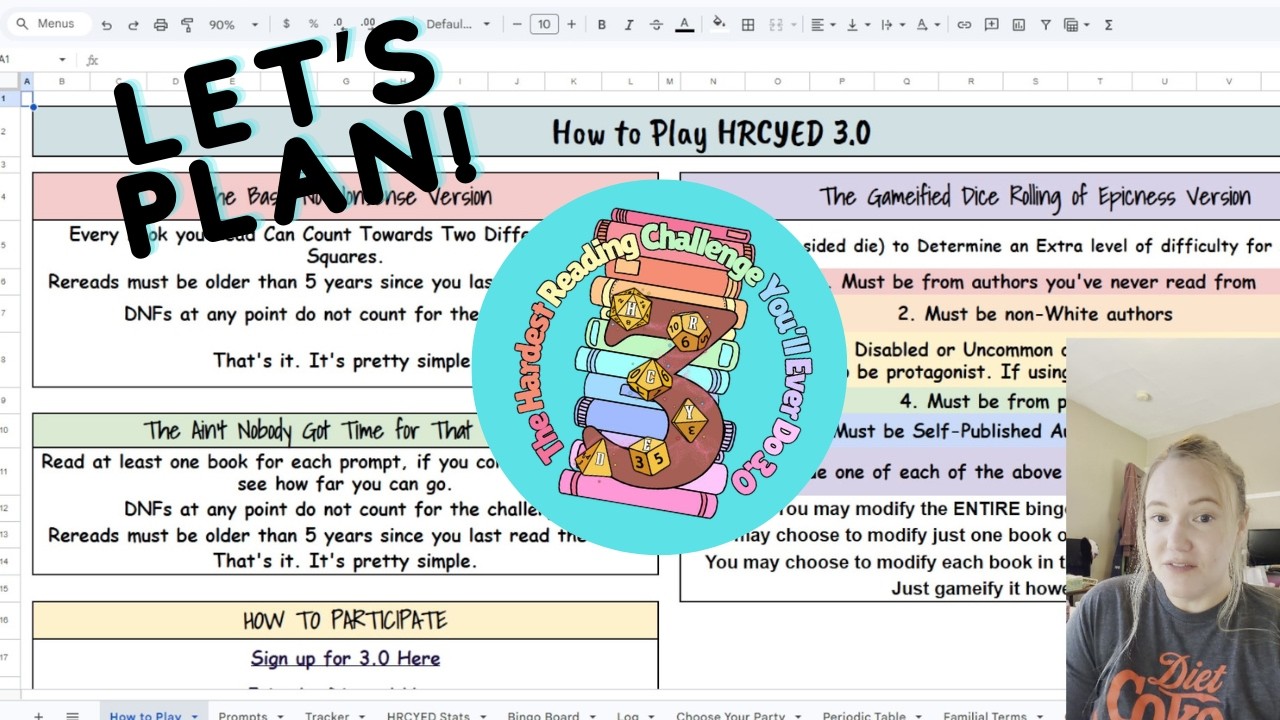Click the formula bar fx icon
This screenshot has width=1280, height=720.
tap(92, 60)
